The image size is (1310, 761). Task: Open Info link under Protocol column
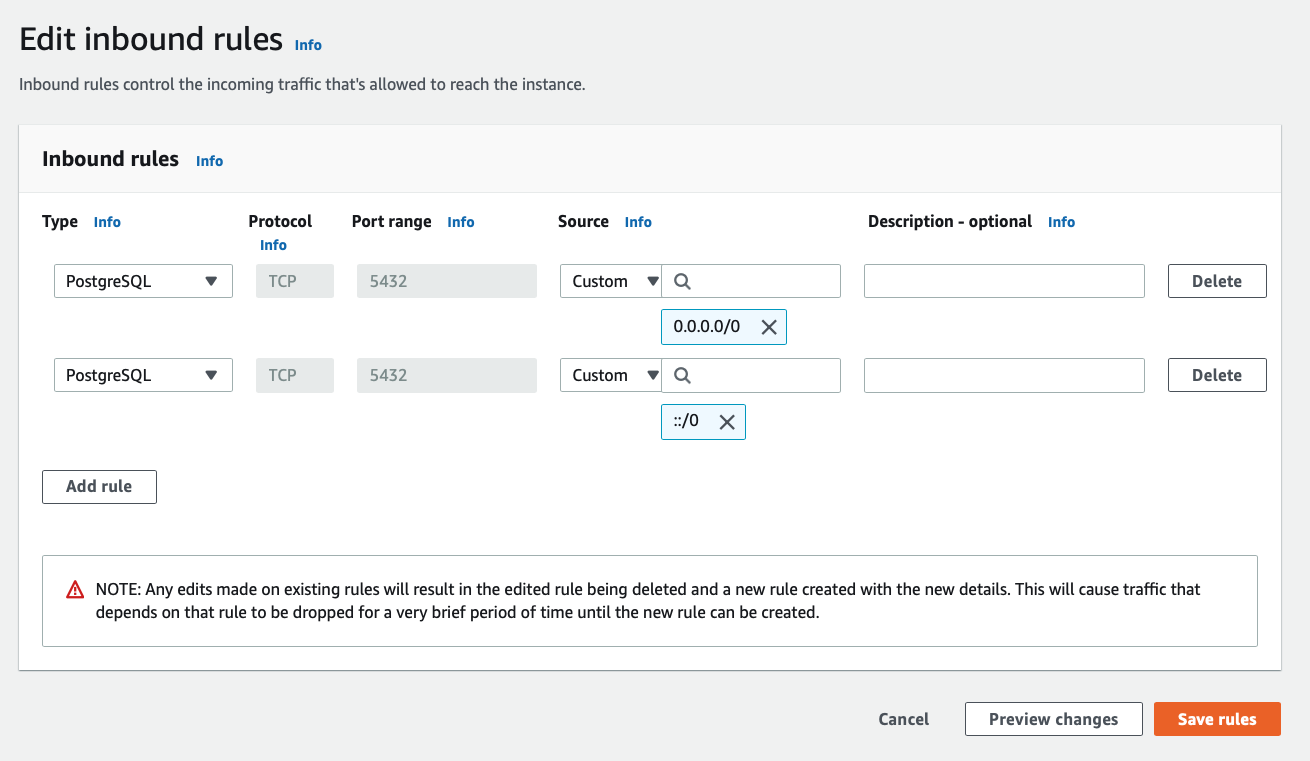pos(273,245)
